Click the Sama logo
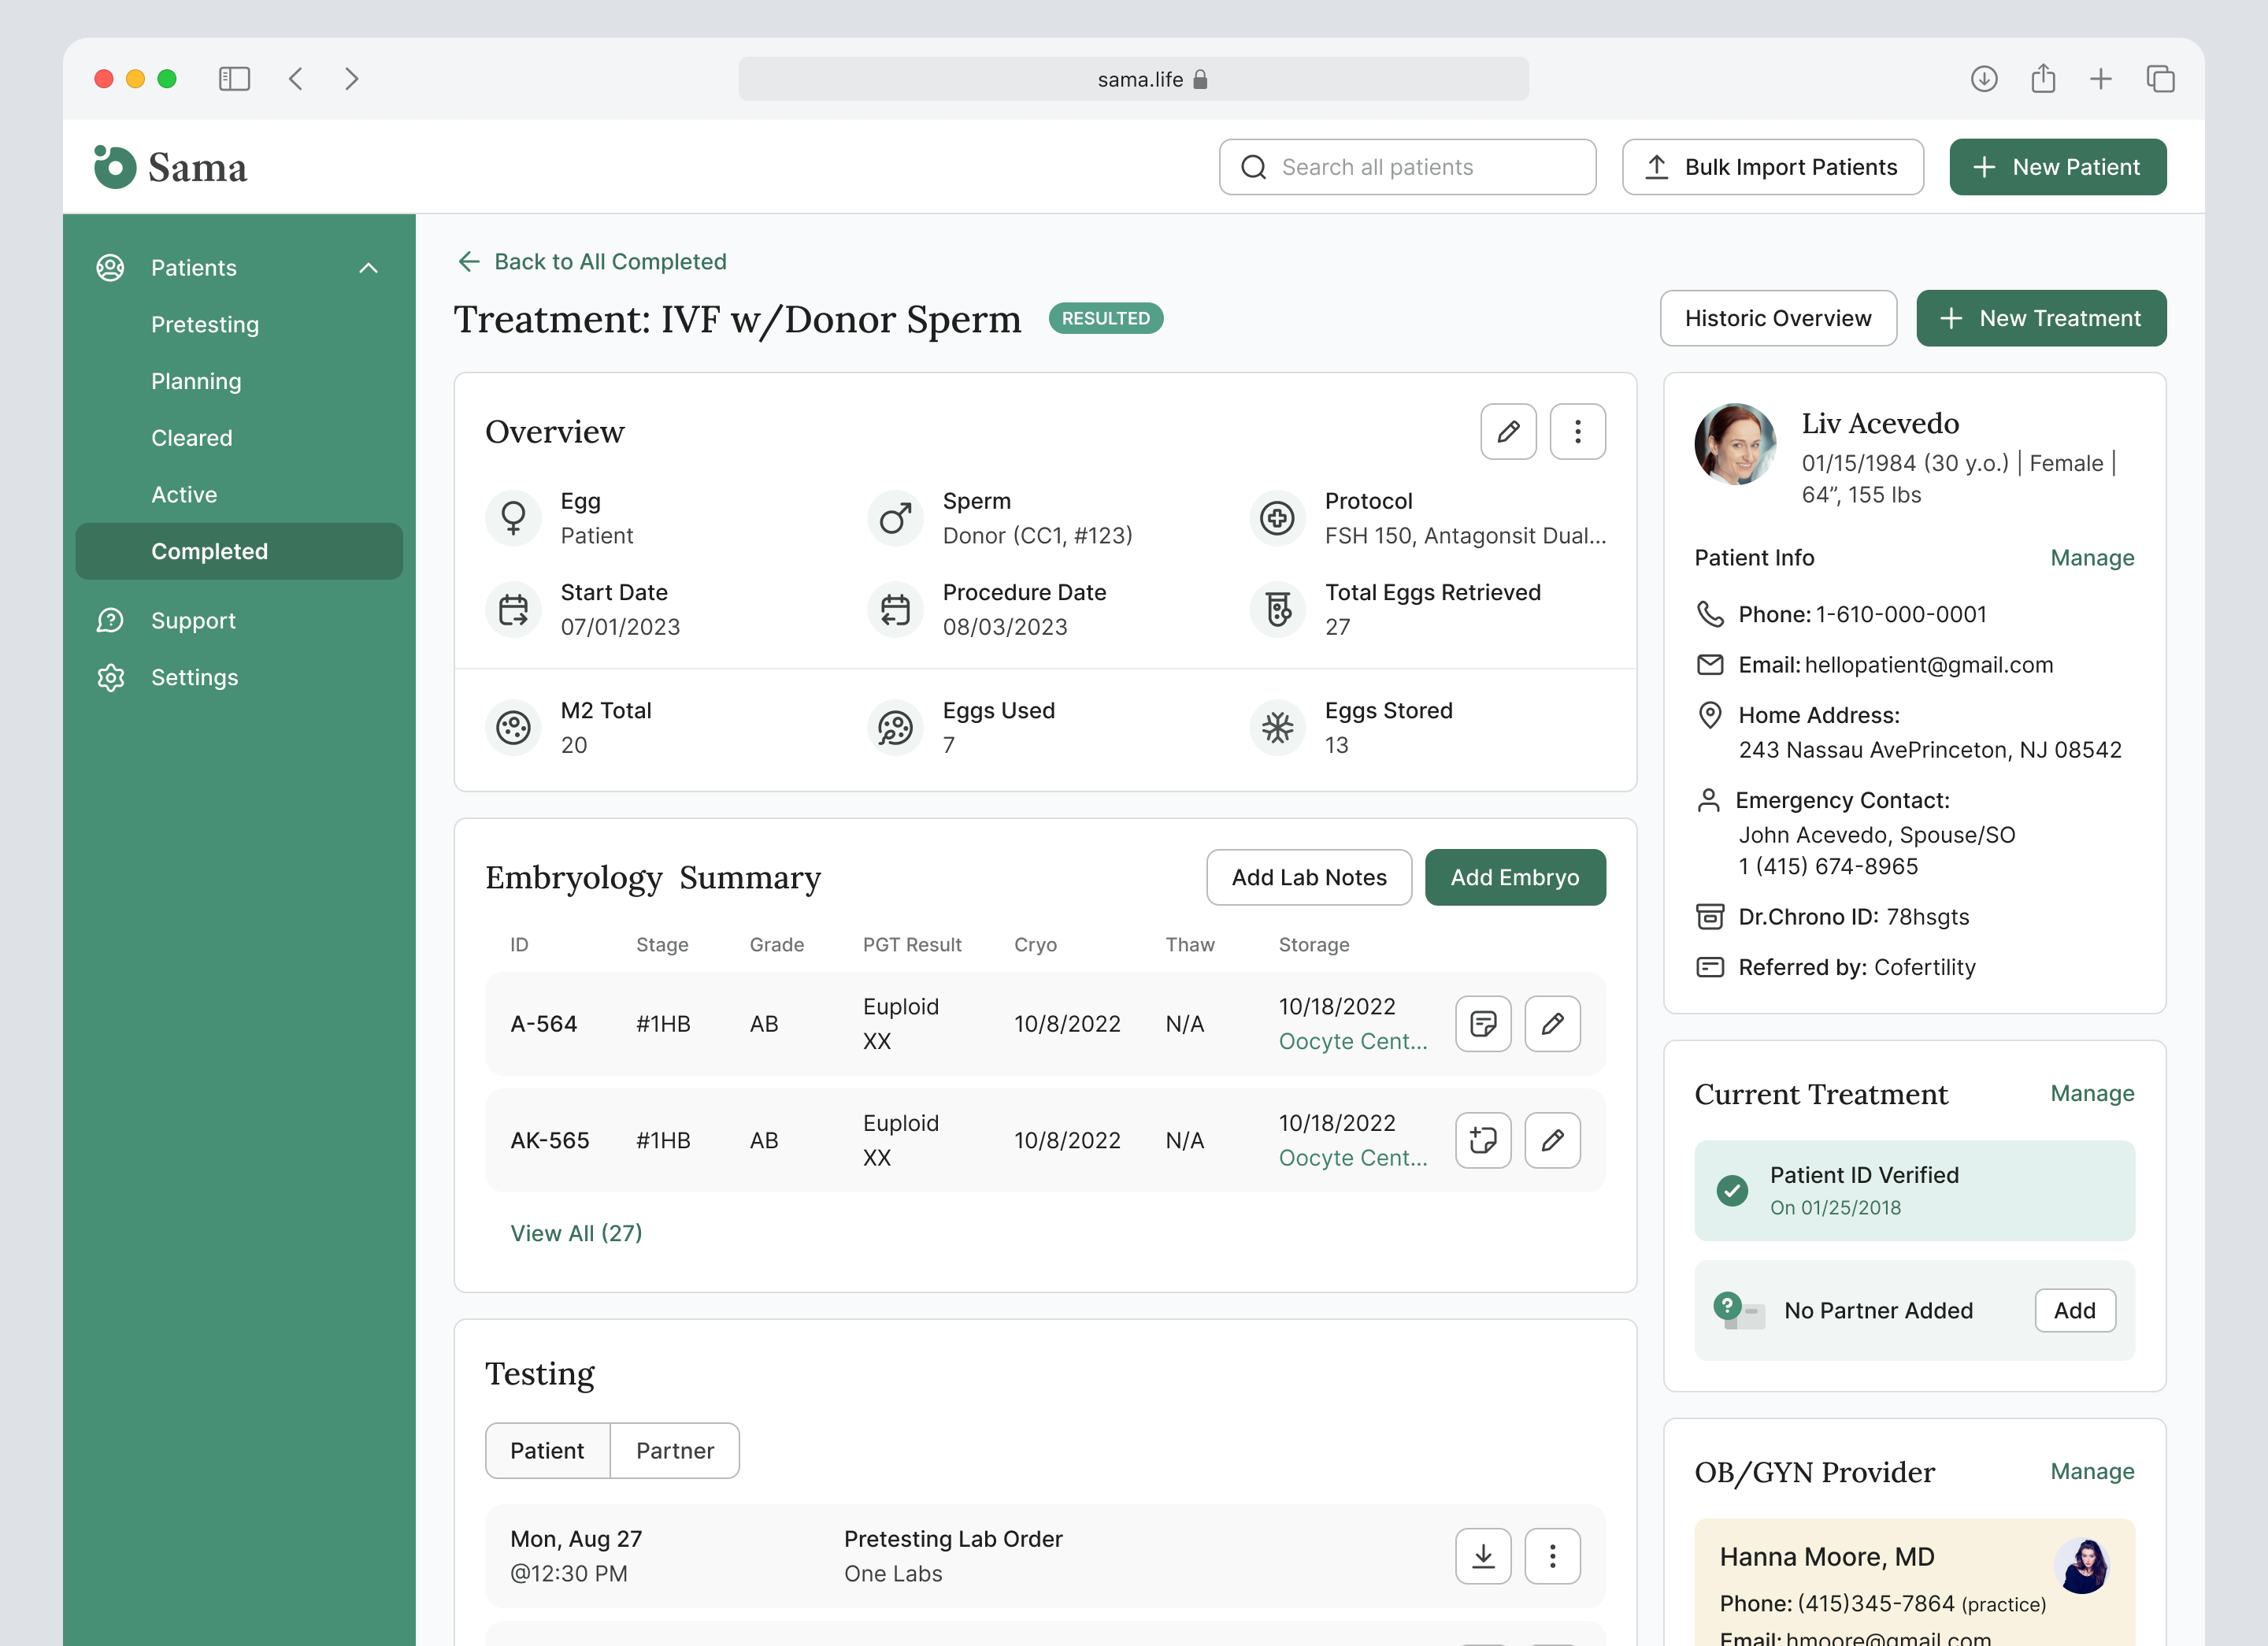Viewport: 2268px width, 1646px height. (x=170, y=167)
